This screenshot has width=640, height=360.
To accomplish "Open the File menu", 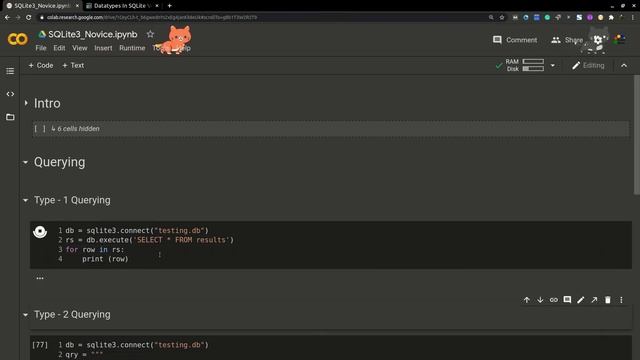I will coord(41,48).
